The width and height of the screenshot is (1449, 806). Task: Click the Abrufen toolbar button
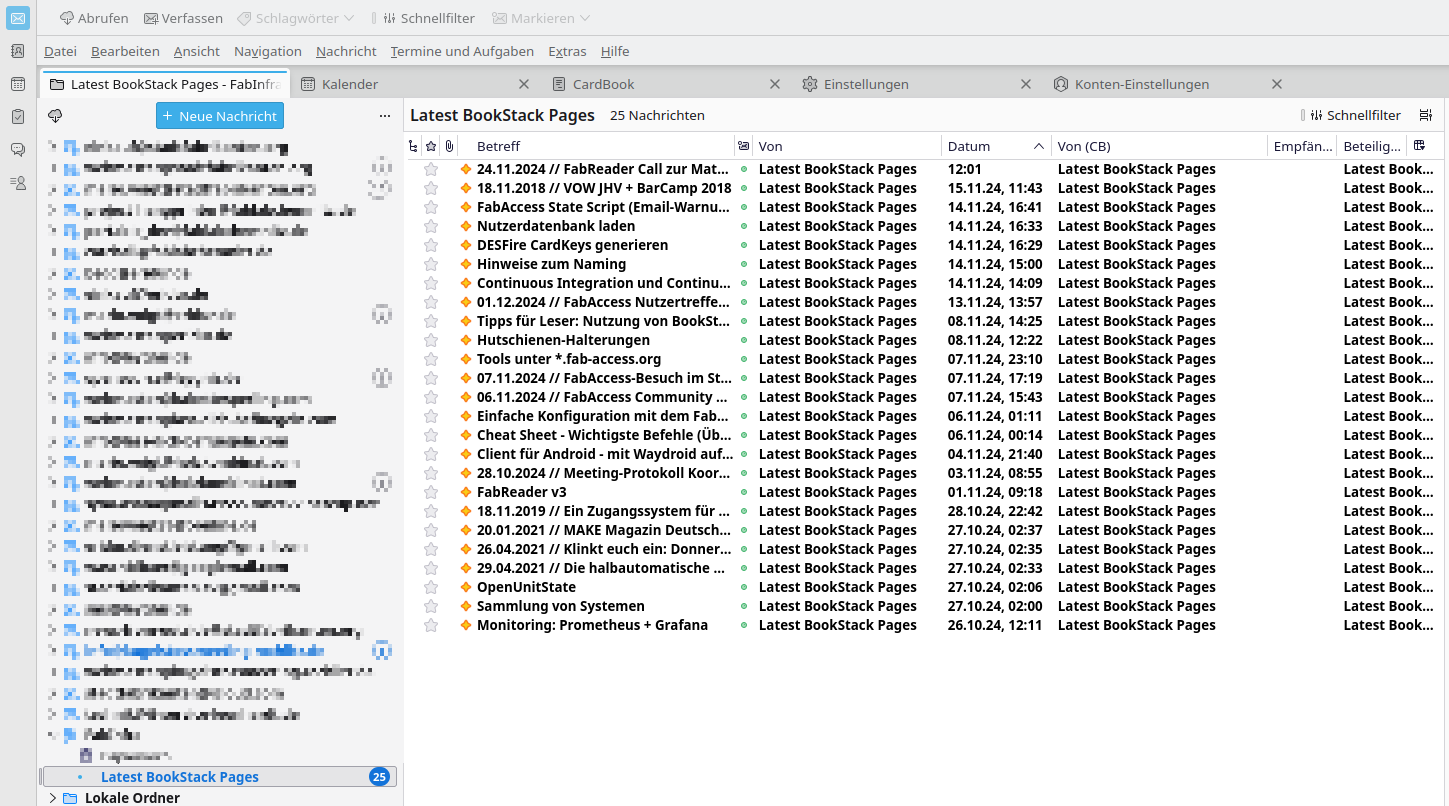94,18
